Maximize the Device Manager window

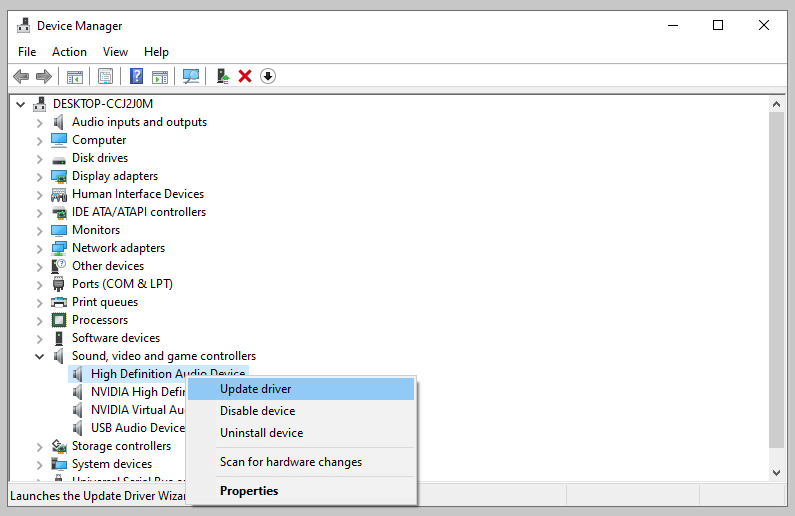point(718,25)
